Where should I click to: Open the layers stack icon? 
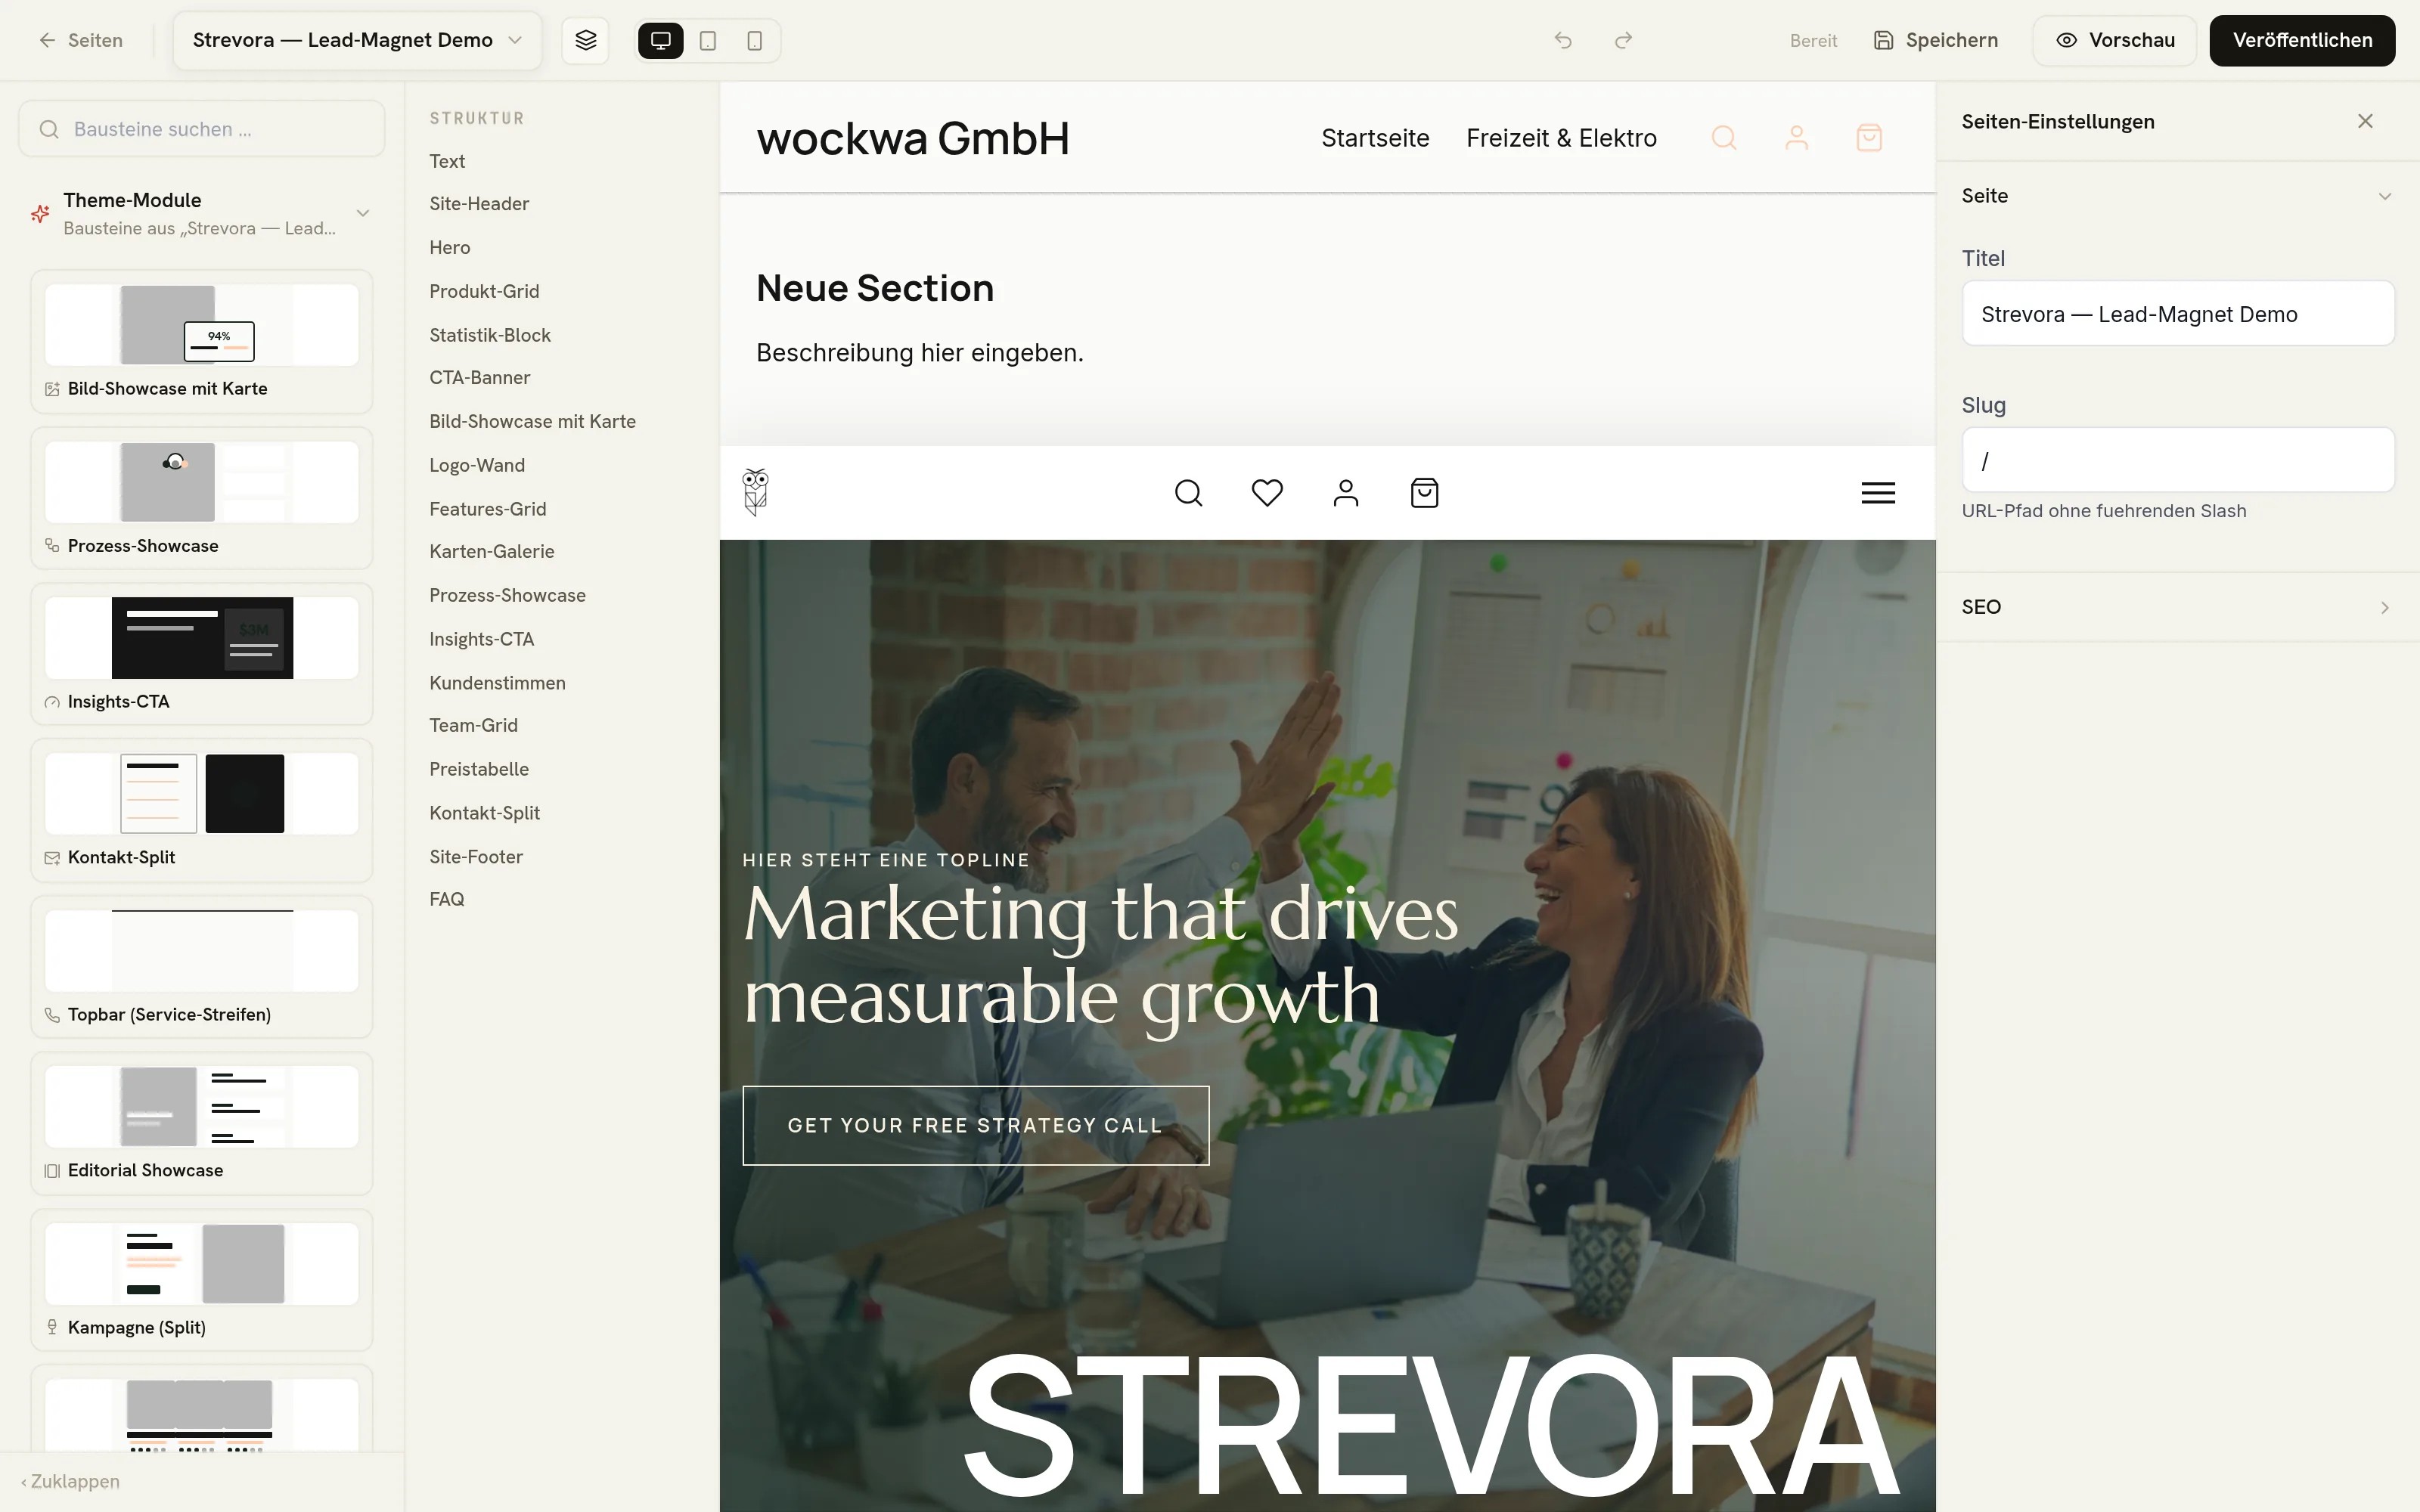585,40
